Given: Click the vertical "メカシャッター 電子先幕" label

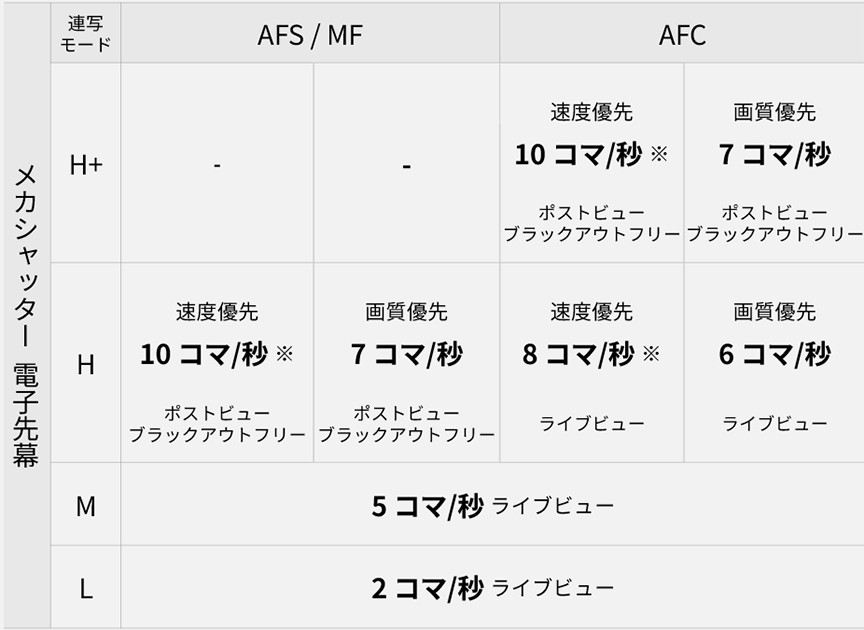Looking at the screenshot, I should [x=26, y=315].
